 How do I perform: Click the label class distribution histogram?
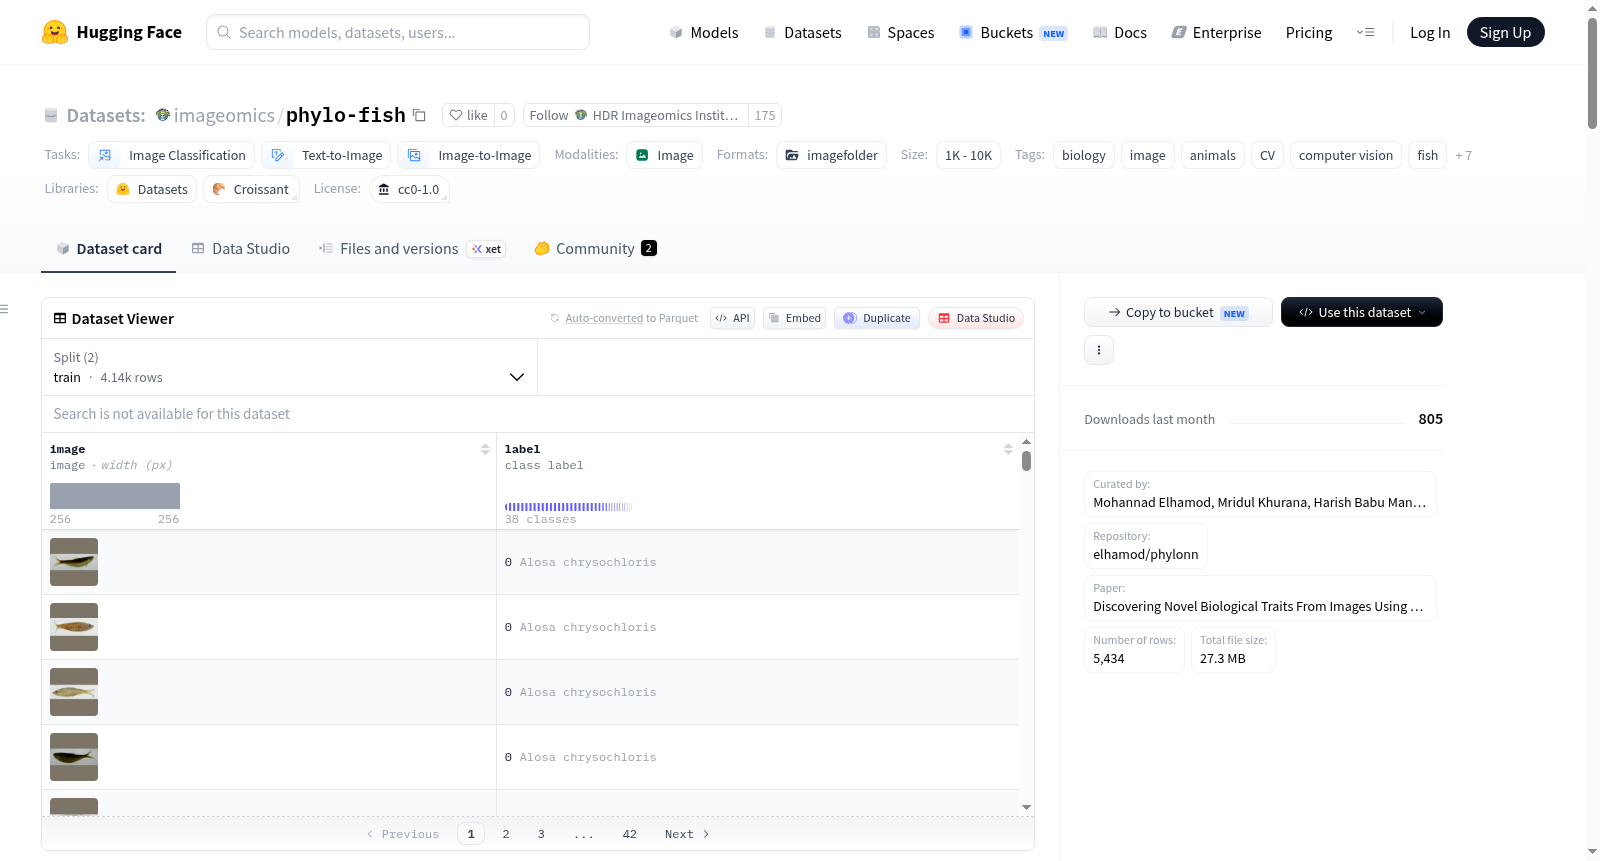pos(568,507)
